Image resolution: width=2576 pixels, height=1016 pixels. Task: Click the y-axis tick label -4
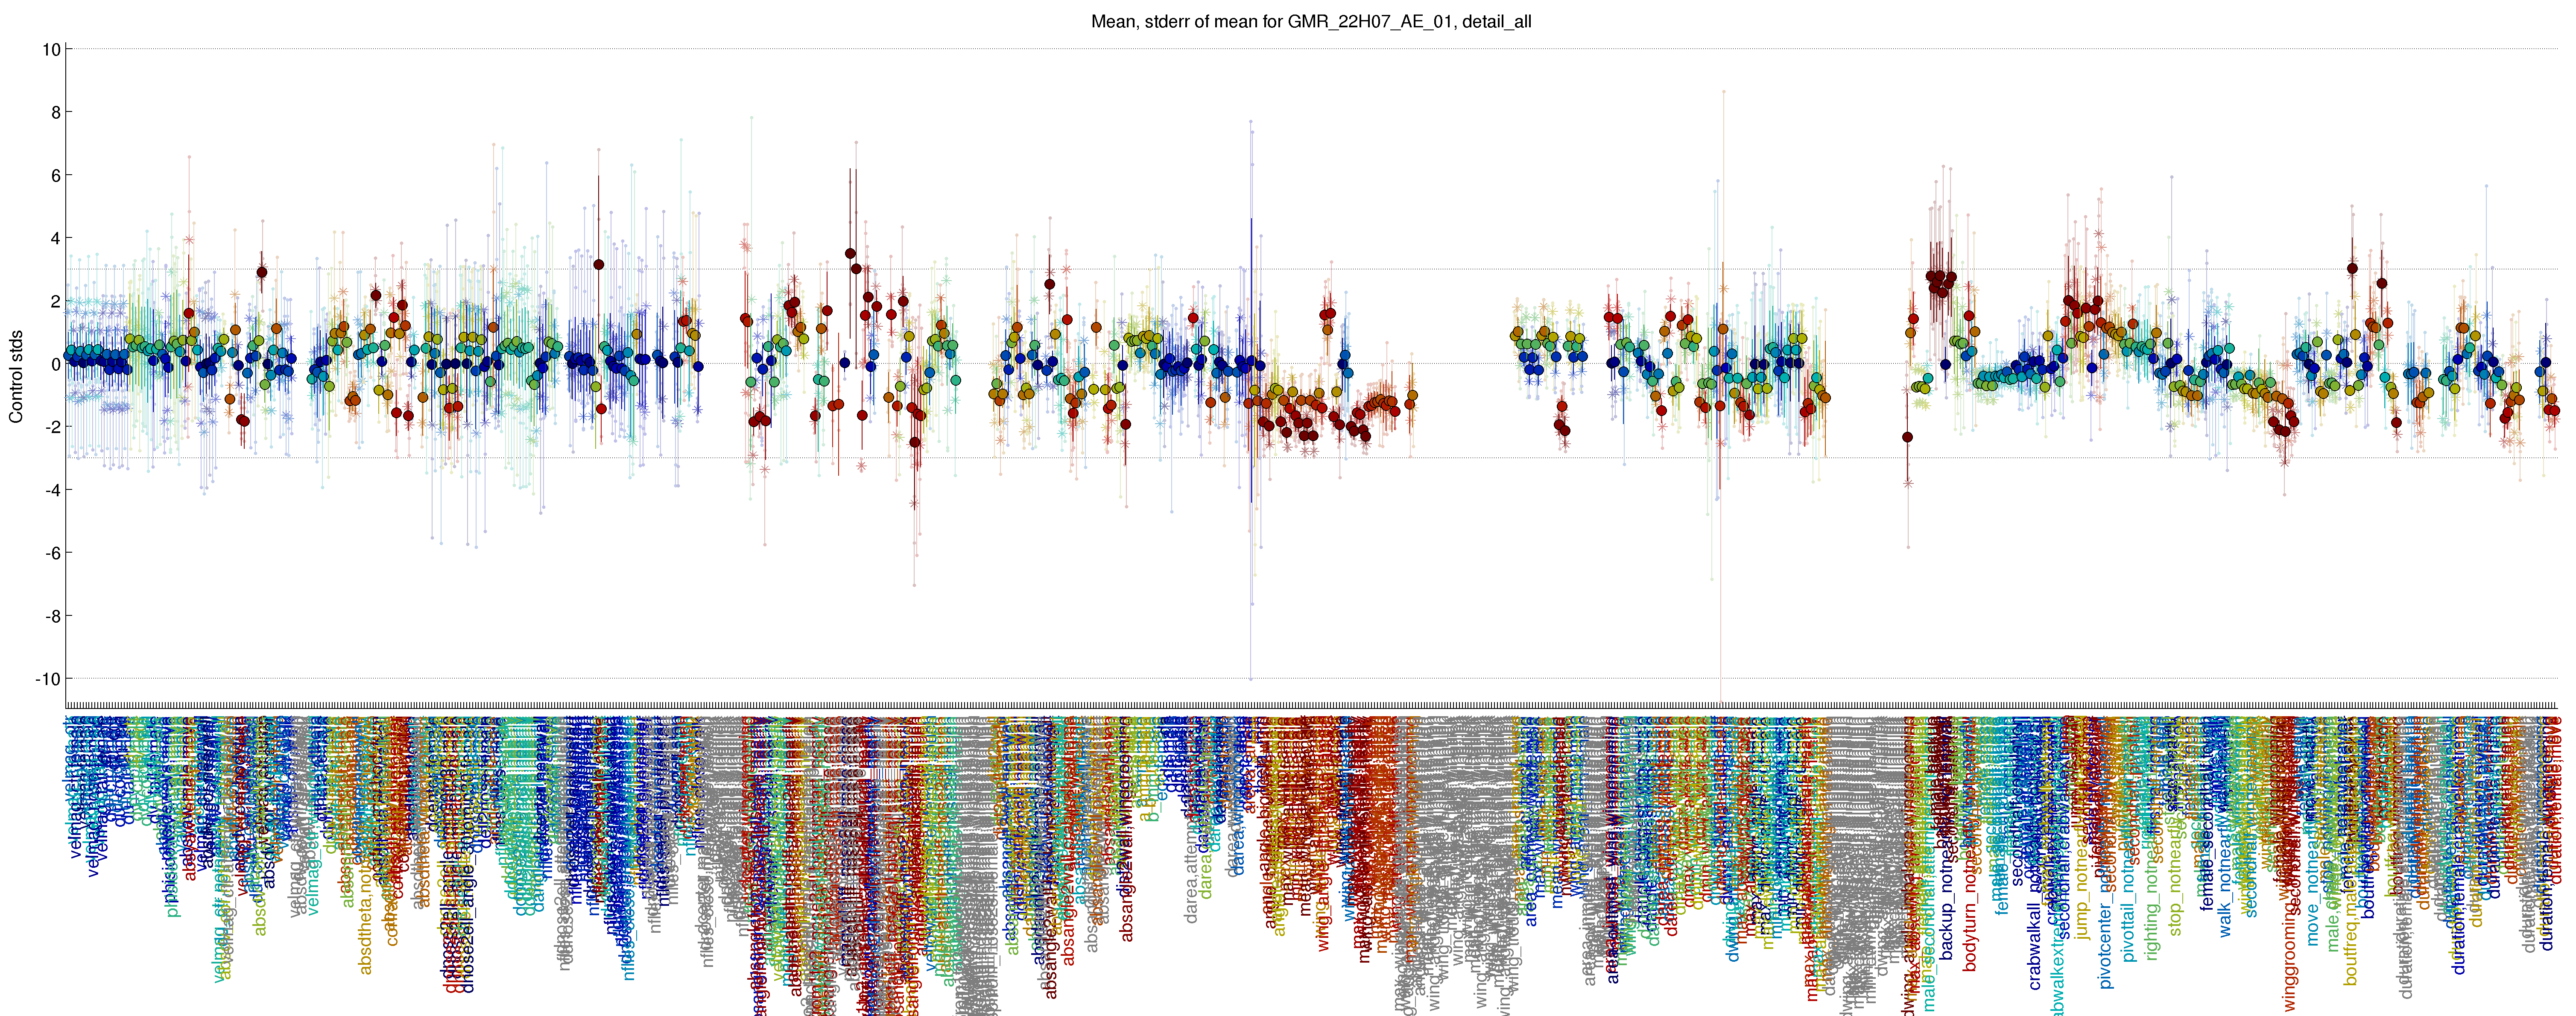(x=52, y=490)
